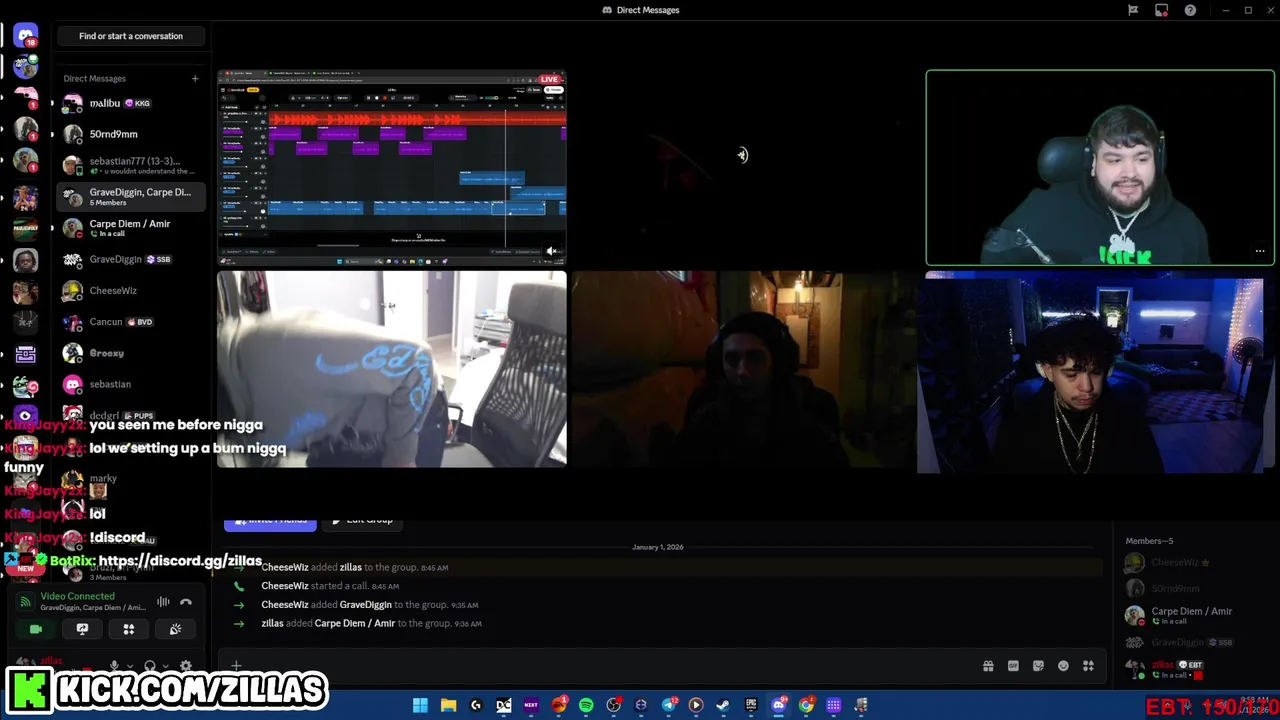Open Epic Games Launcher from taskbar
Screen dimensions: 1280x720
[x=751, y=705]
